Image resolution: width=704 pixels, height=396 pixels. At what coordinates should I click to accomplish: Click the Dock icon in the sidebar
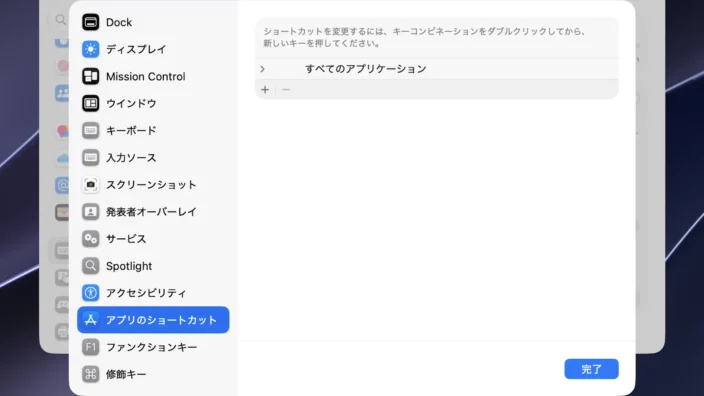90,22
